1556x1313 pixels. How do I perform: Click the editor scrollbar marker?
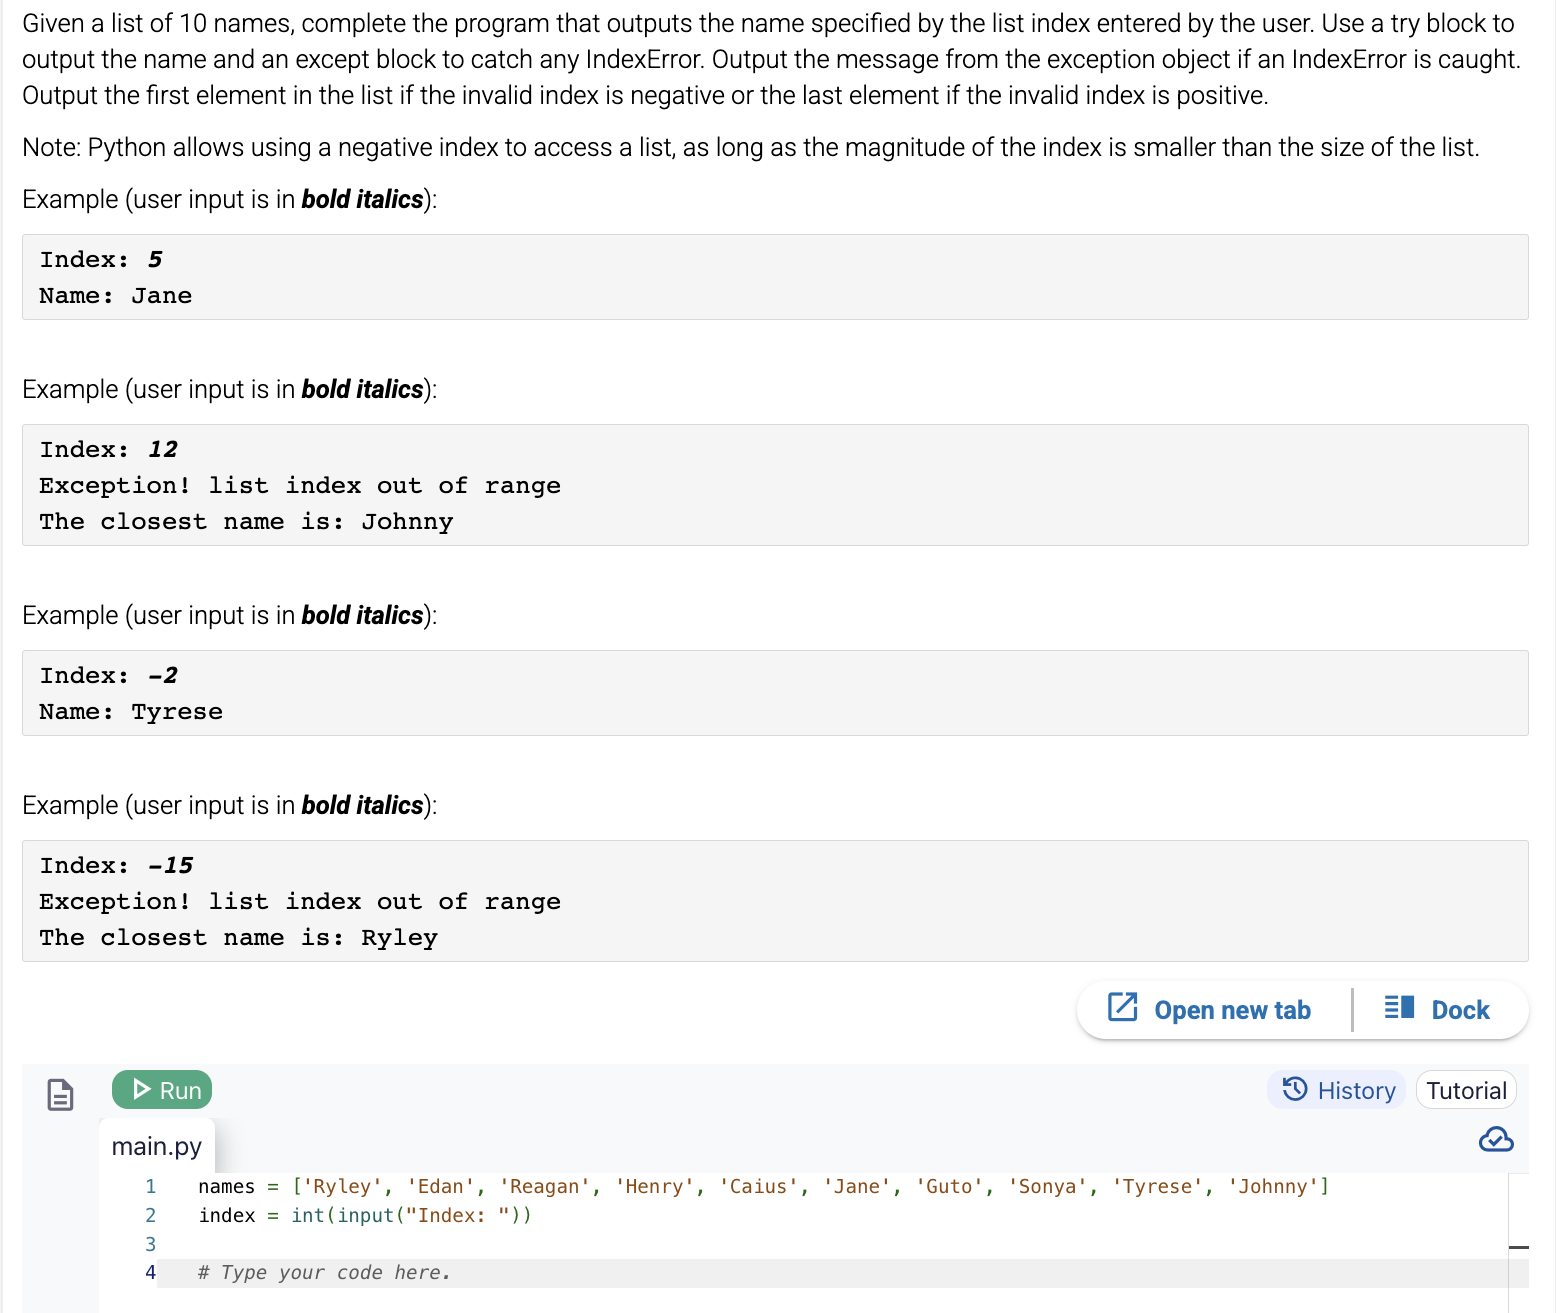pos(1518,1247)
